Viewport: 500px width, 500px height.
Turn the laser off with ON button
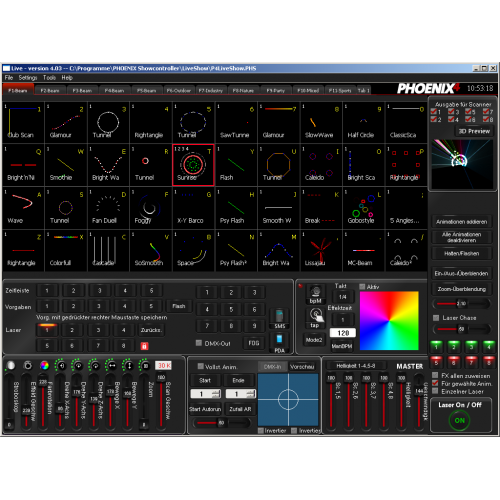pyautogui.click(x=459, y=420)
